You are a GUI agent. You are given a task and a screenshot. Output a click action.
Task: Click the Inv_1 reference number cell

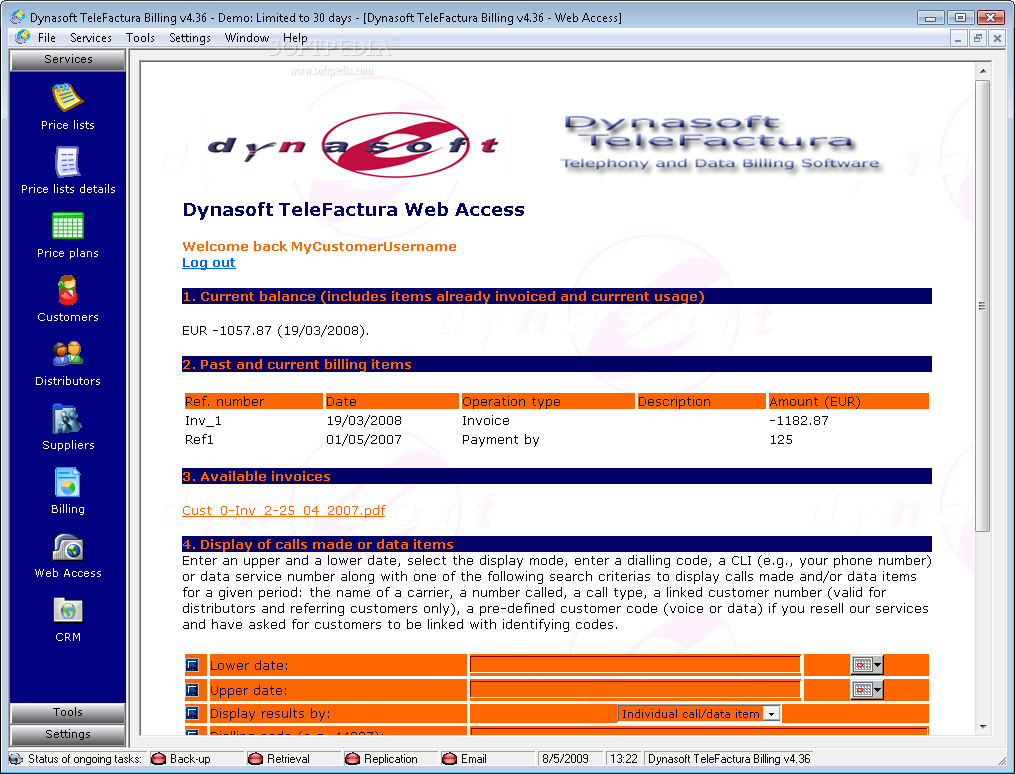tap(203, 421)
